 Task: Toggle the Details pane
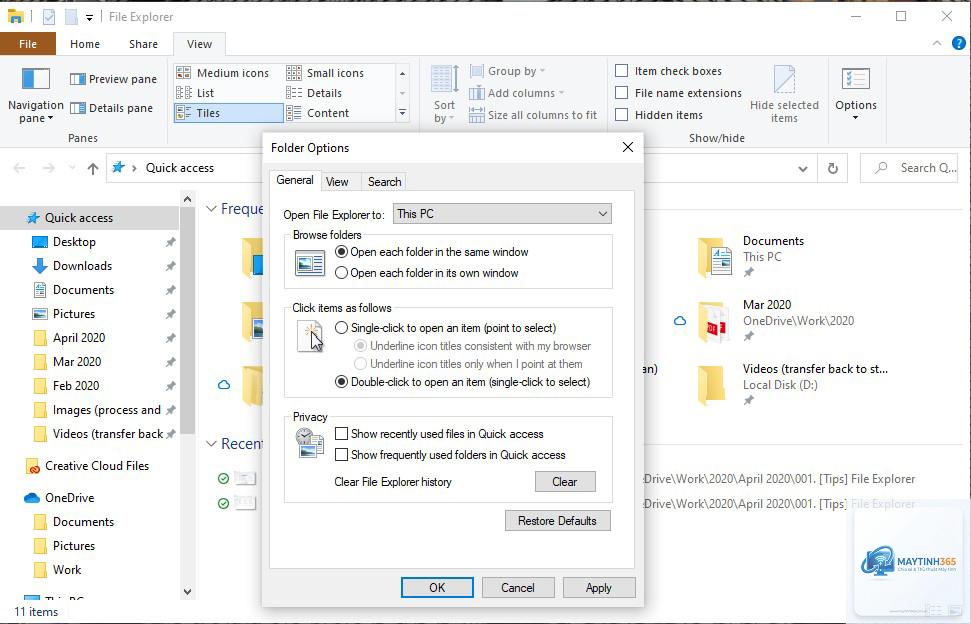111,108
